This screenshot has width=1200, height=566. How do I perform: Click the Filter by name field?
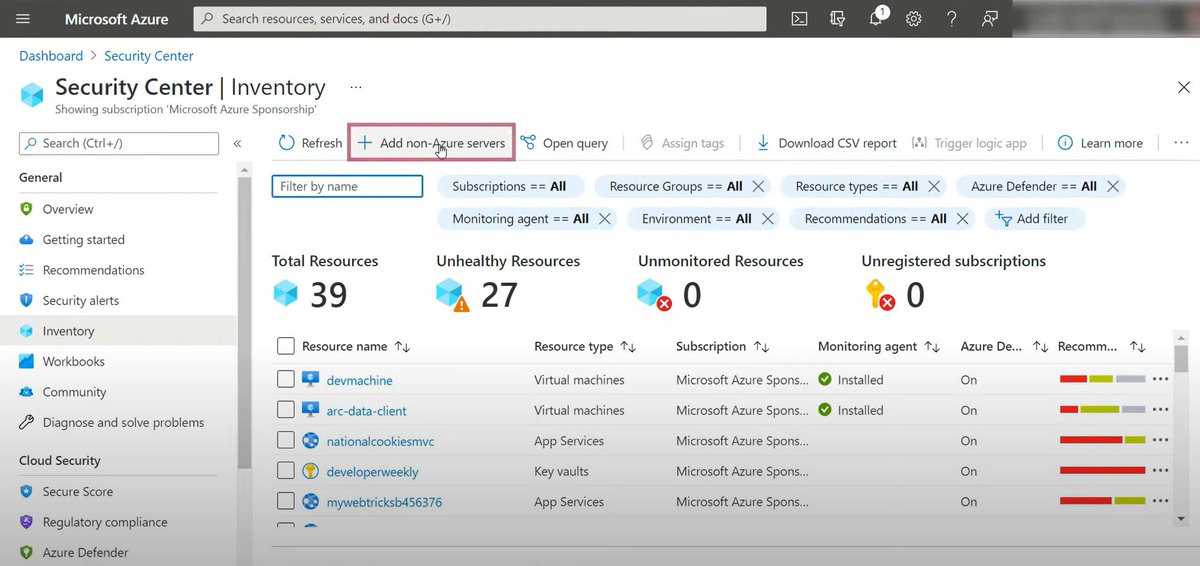tap(347, 187)
